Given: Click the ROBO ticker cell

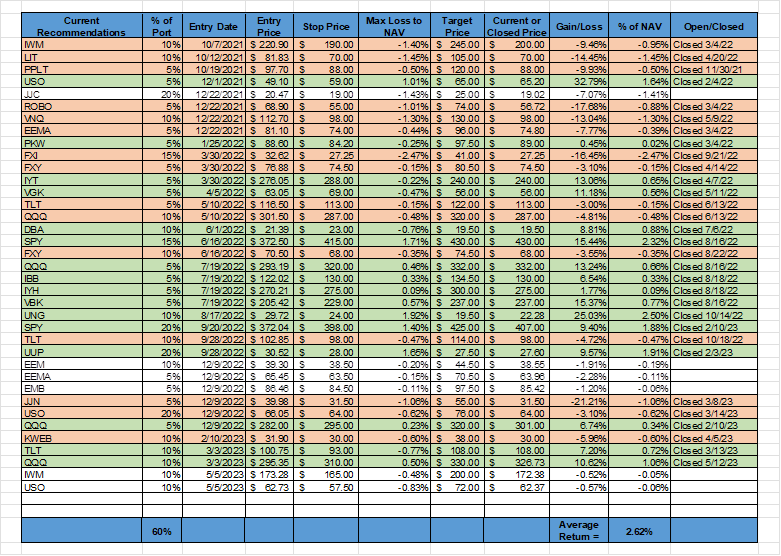Looking at the screenshot, I should coord(82,106).
